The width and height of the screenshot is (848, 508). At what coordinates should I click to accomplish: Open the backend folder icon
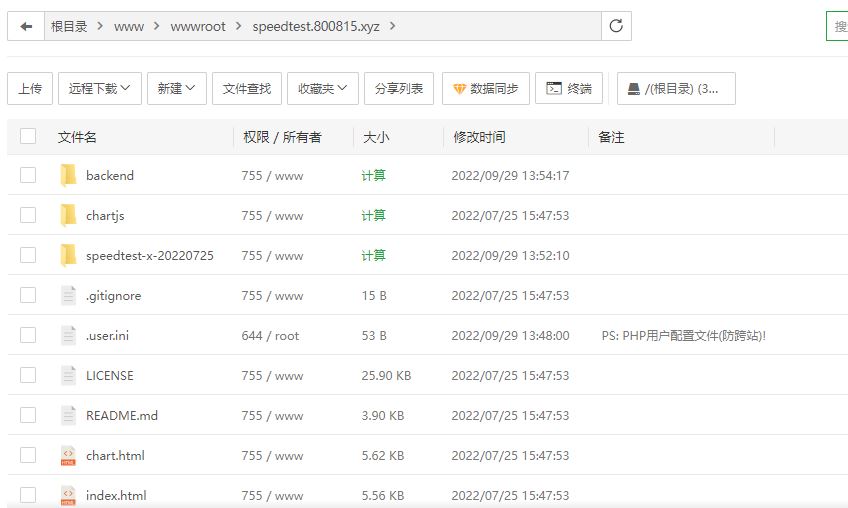click(x=68, y=176)
